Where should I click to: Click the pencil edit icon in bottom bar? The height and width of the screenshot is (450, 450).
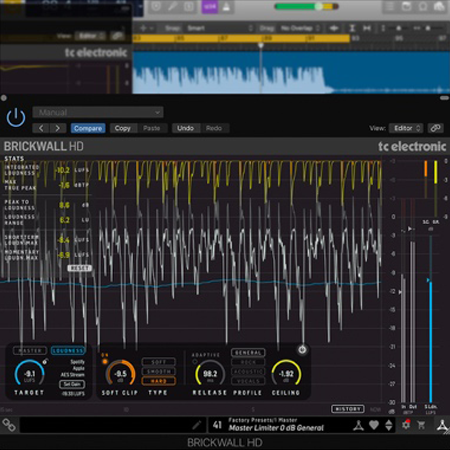[197, 425]
